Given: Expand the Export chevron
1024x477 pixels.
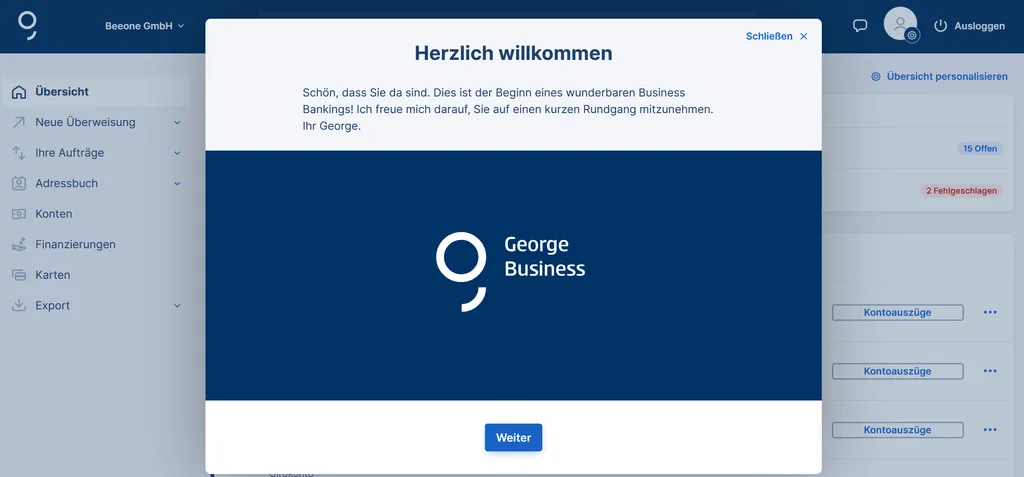Looking at the screenshot, I should click(177, 305).
